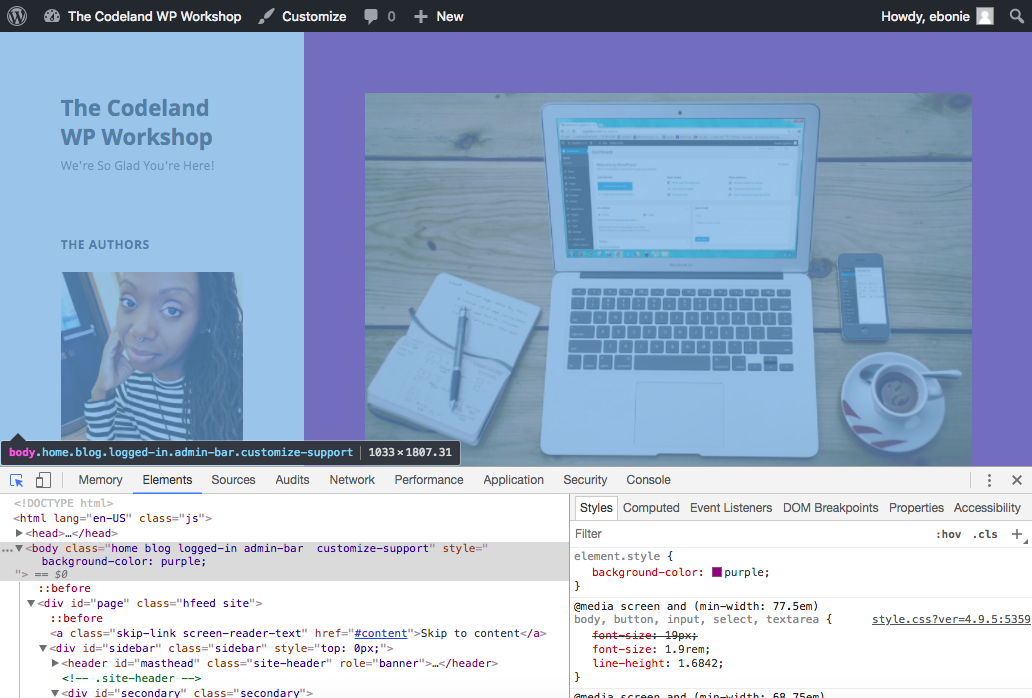Toggle the device toolbar icon

click(x=43, y=480)
